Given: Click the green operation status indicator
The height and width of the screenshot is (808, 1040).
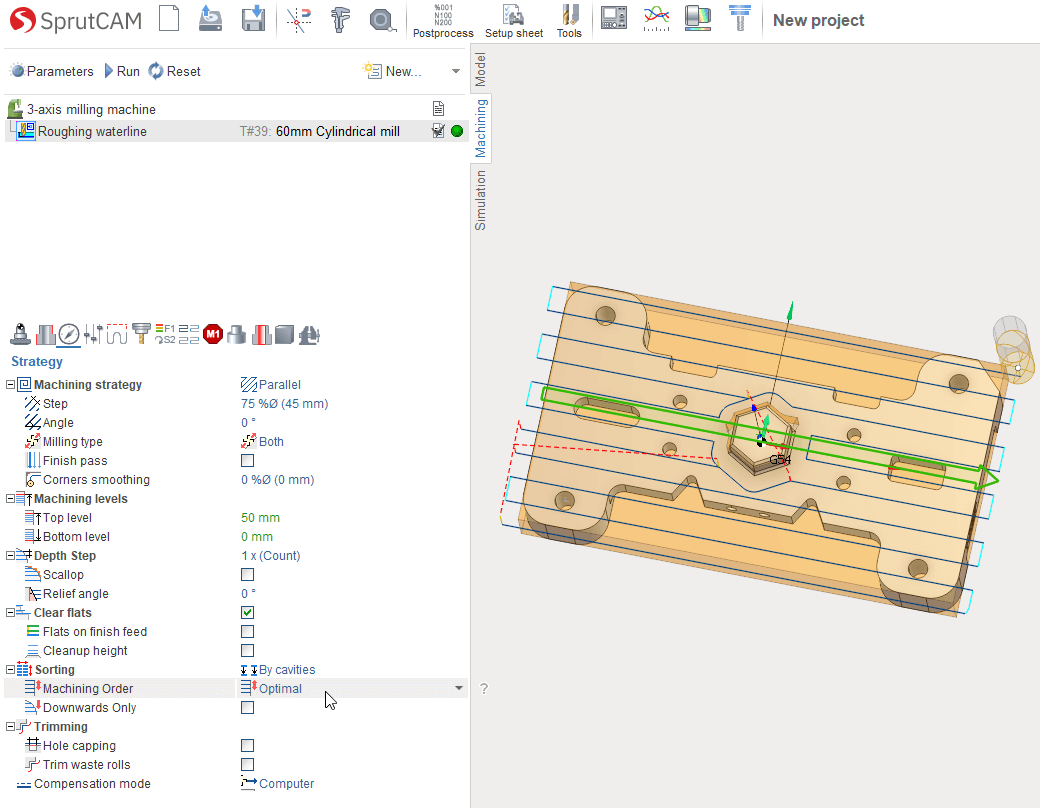Looking at the screenshot, I should tap(457, 131).
